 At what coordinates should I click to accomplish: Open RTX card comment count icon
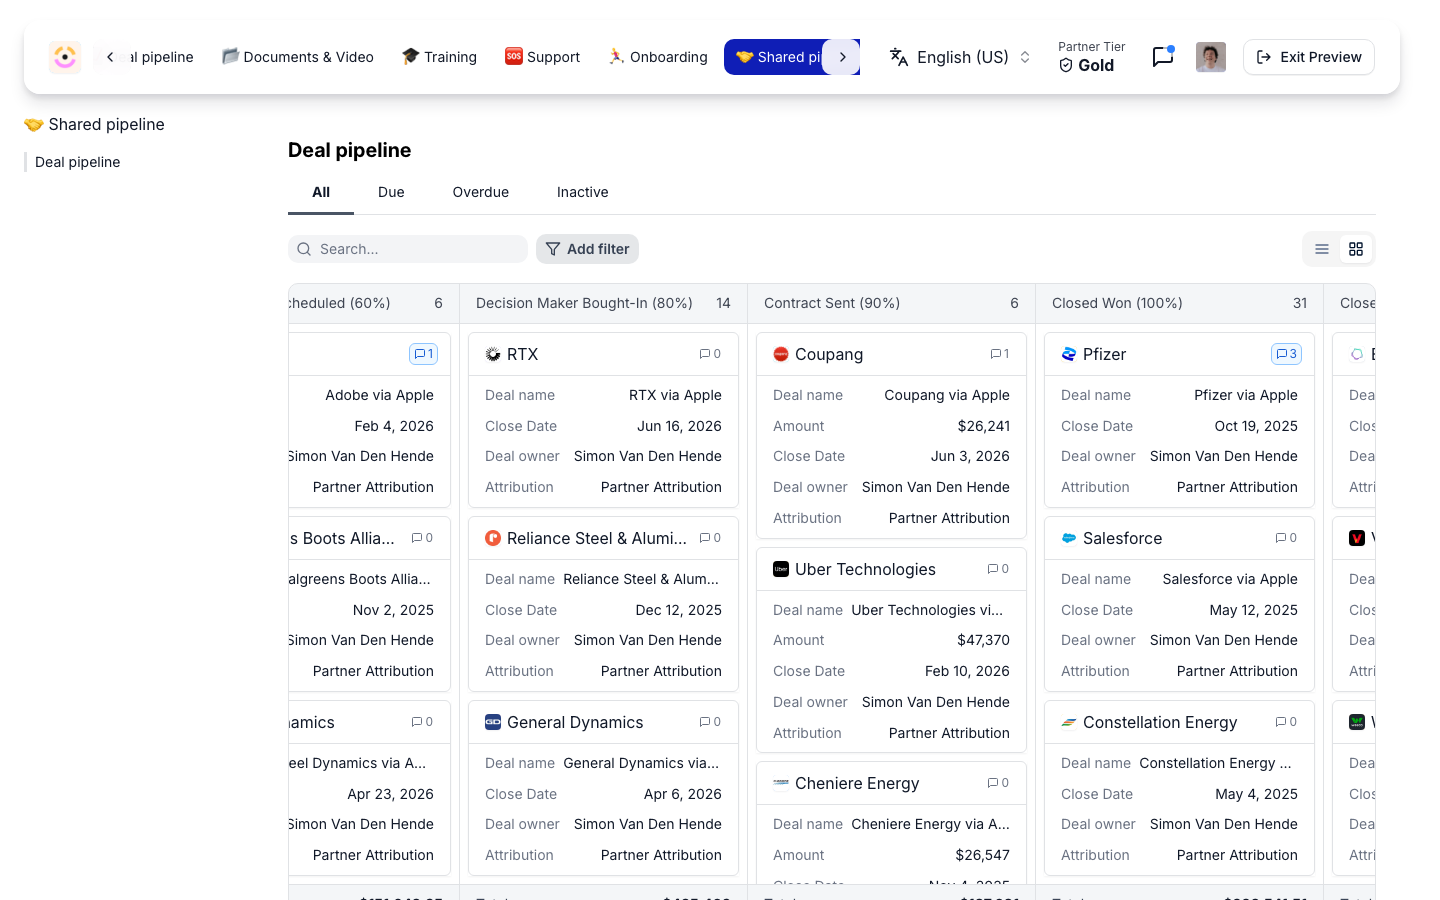[710, 354]
